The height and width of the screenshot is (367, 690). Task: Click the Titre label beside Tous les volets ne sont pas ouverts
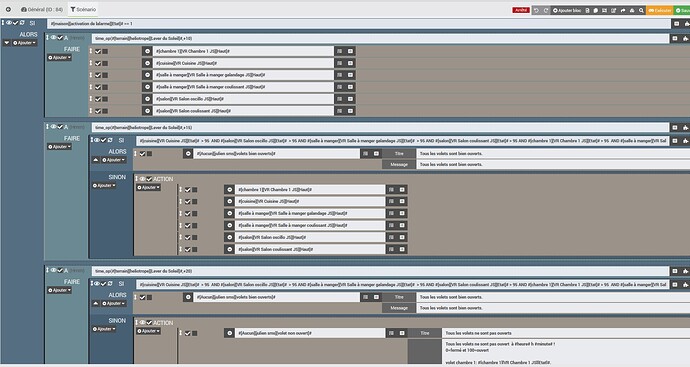tap(425, 333)
